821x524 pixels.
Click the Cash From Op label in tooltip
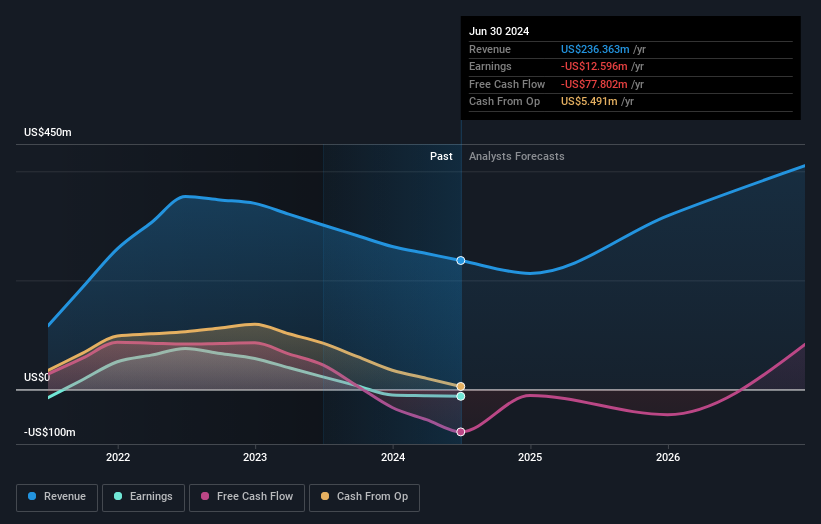[504, 102]
